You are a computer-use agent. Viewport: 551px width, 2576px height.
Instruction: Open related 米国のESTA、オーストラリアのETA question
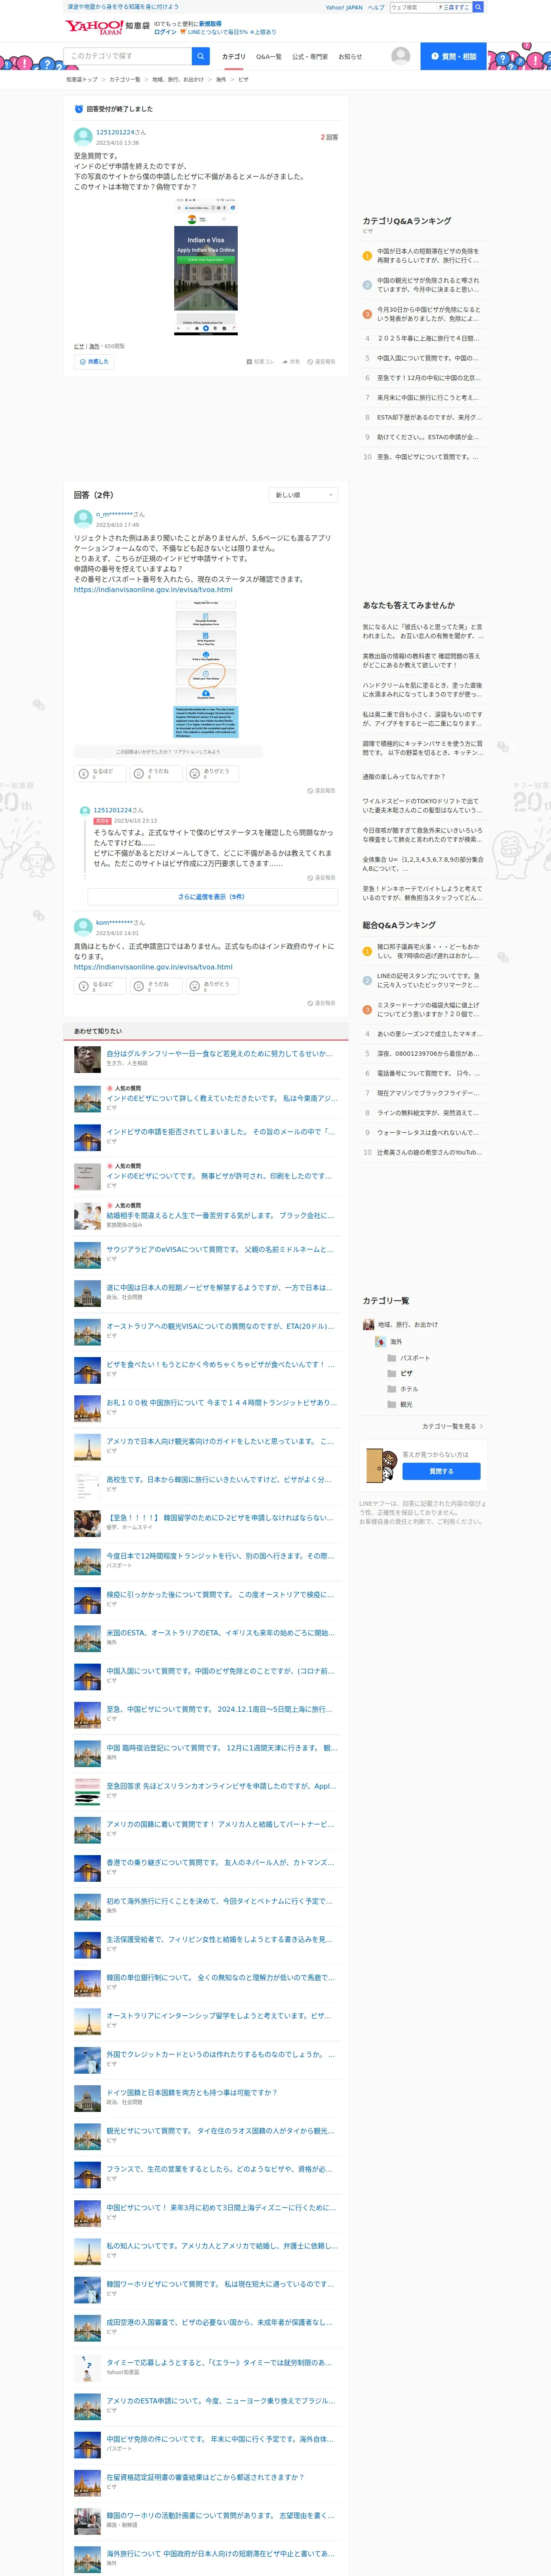221,1633
